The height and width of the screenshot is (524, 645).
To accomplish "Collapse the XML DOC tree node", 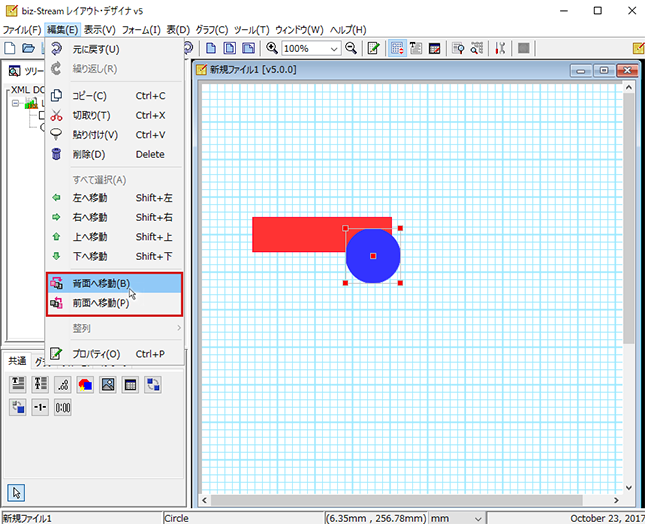I will (x=15, y=103).
